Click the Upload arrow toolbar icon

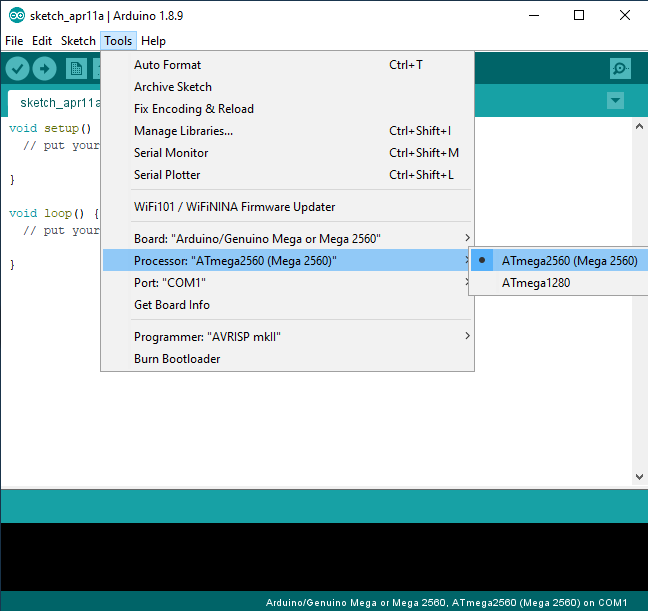(44, 68)
